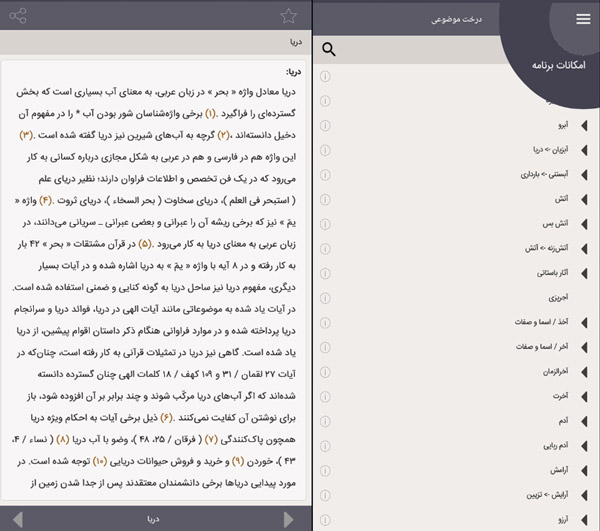
Task: Open info icon for آبستنی -> بارداری row
Action: pos(325,175)
